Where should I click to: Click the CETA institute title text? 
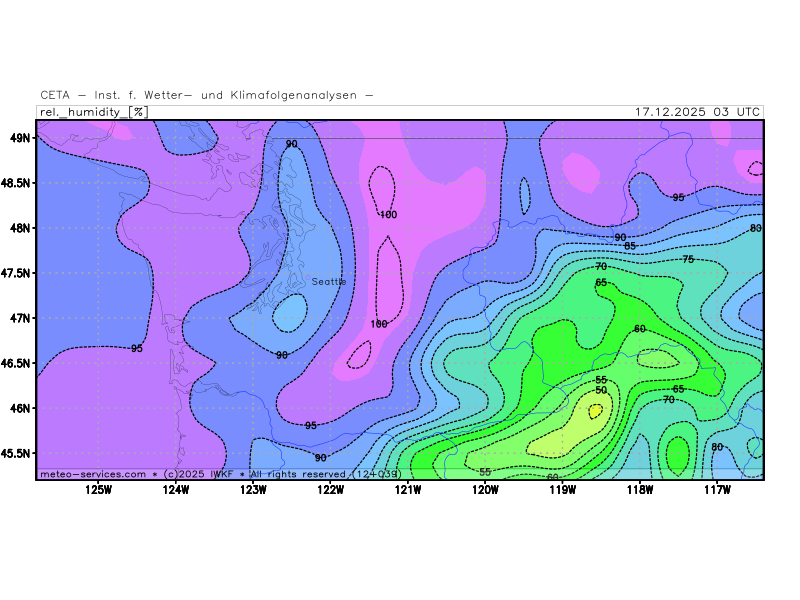207,95
